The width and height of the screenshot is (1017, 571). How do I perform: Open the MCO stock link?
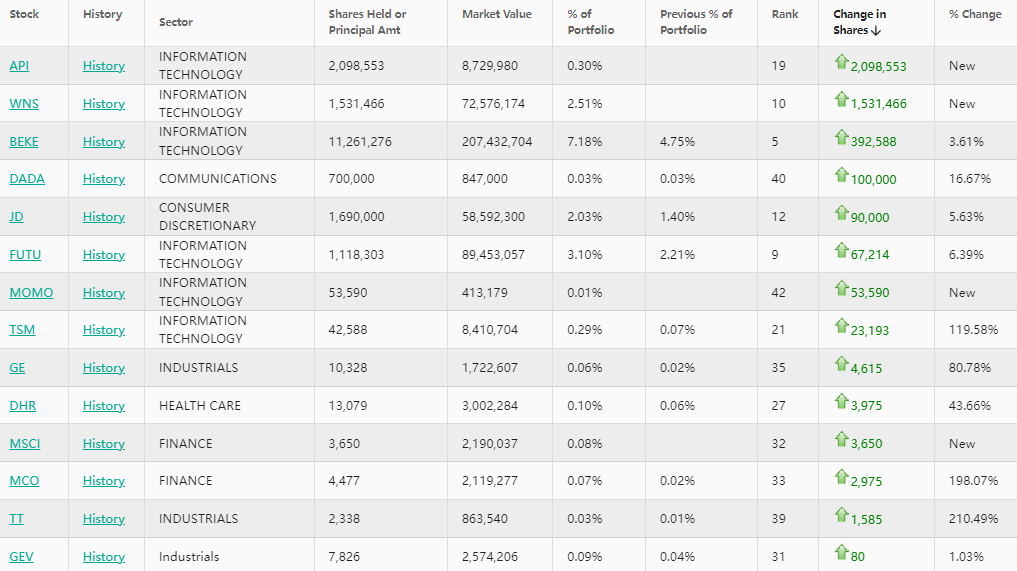(24, 481)
